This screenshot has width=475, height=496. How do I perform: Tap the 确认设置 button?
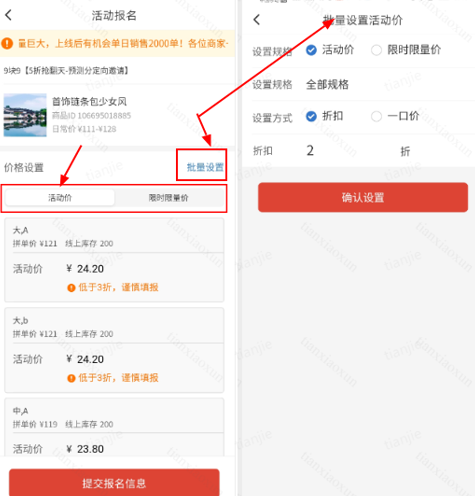tap(363, 197)
